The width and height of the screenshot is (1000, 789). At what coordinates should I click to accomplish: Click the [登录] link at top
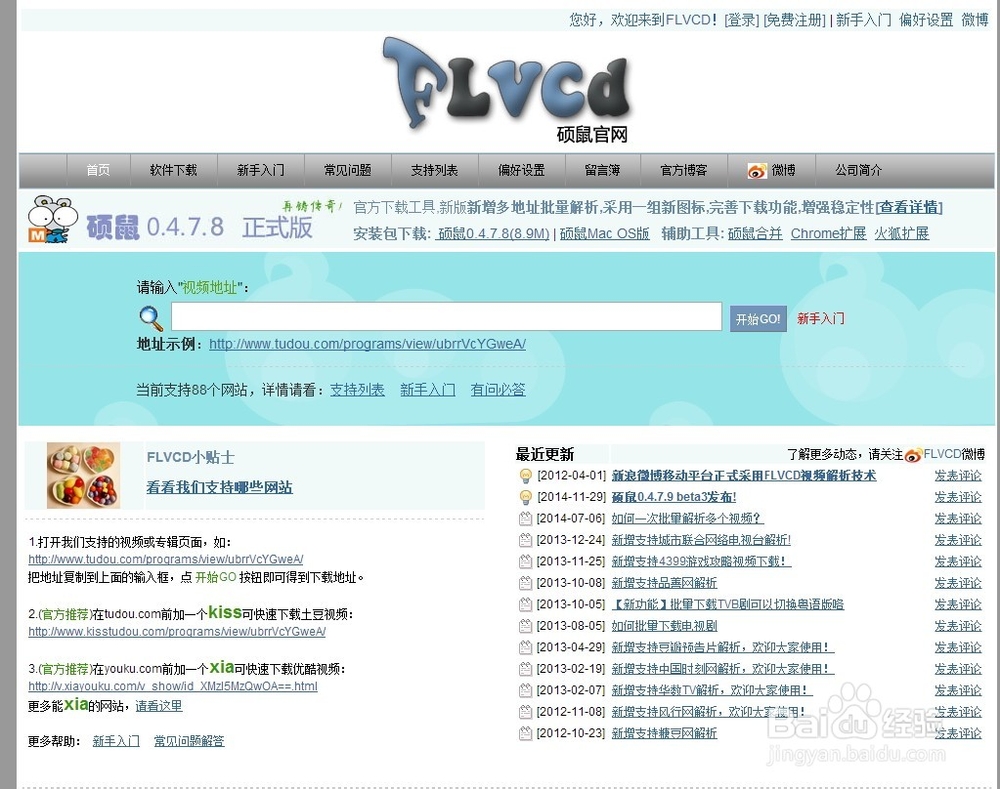(741, 20)
